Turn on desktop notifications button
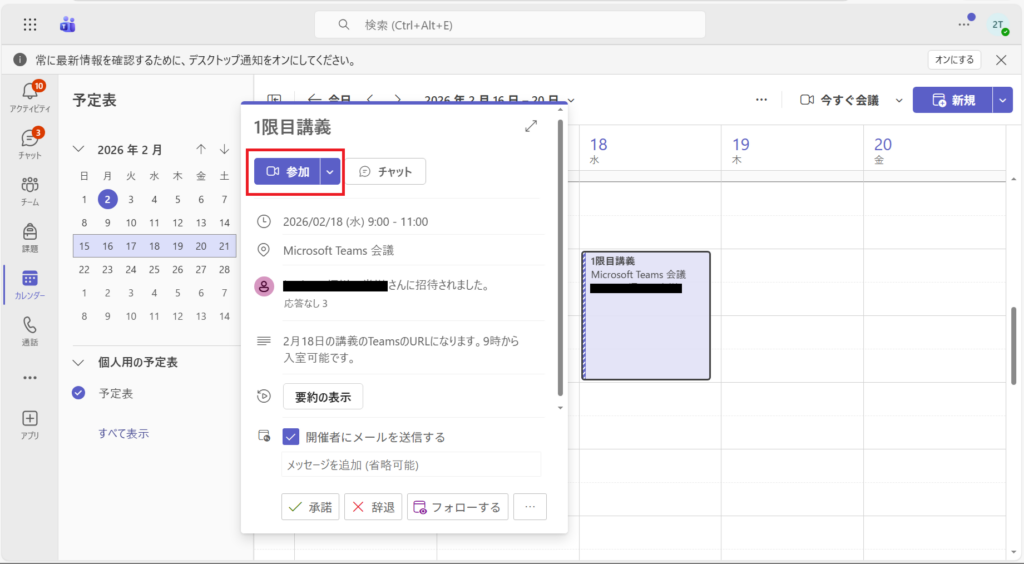Screen dimensions: 1024x564 954,60
